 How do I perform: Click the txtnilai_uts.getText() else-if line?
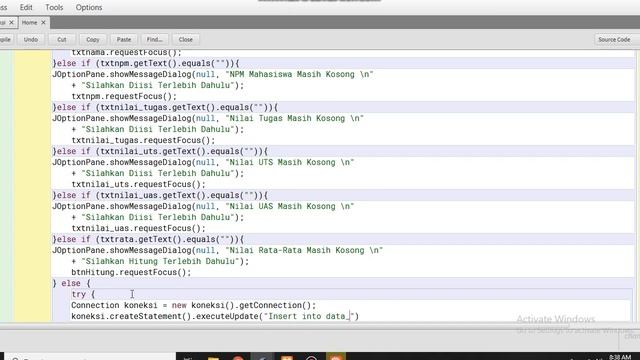tap(160, 151)
